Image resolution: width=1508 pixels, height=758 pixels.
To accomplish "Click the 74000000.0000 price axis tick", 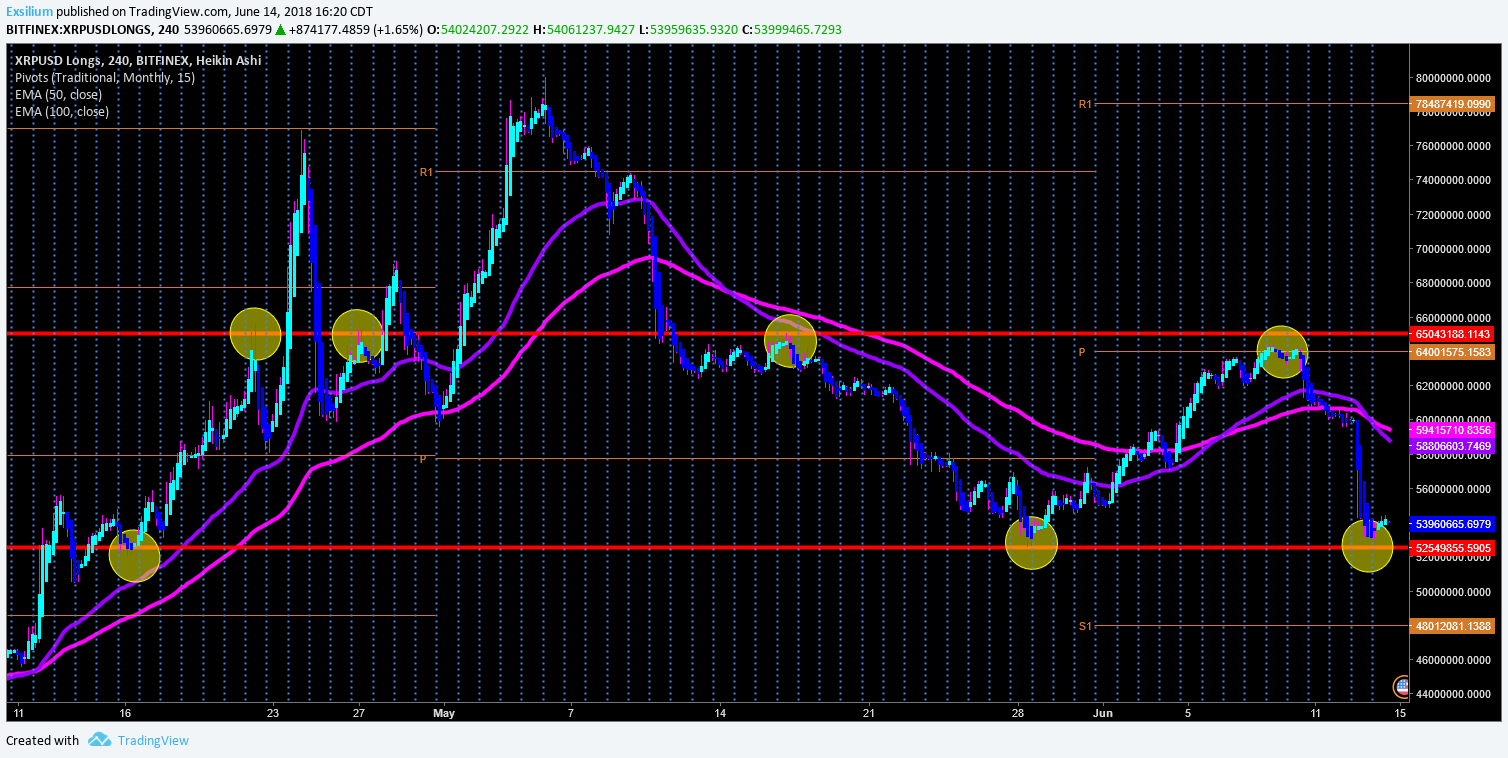I will 1454,181.
